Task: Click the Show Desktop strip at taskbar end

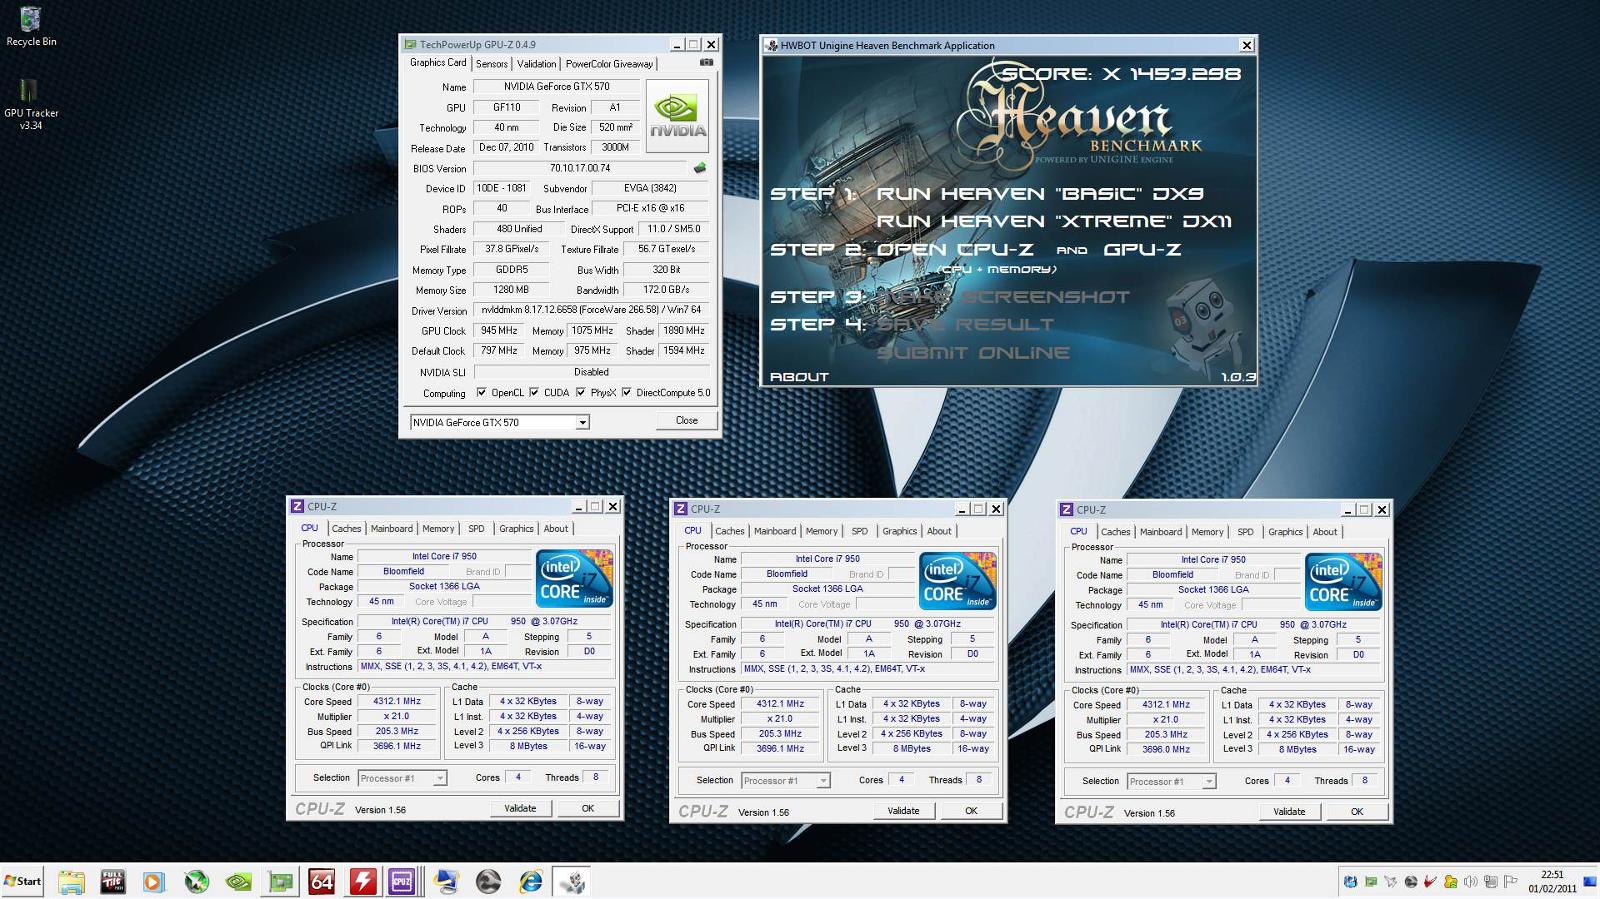Action: (x=1590, y=881)
